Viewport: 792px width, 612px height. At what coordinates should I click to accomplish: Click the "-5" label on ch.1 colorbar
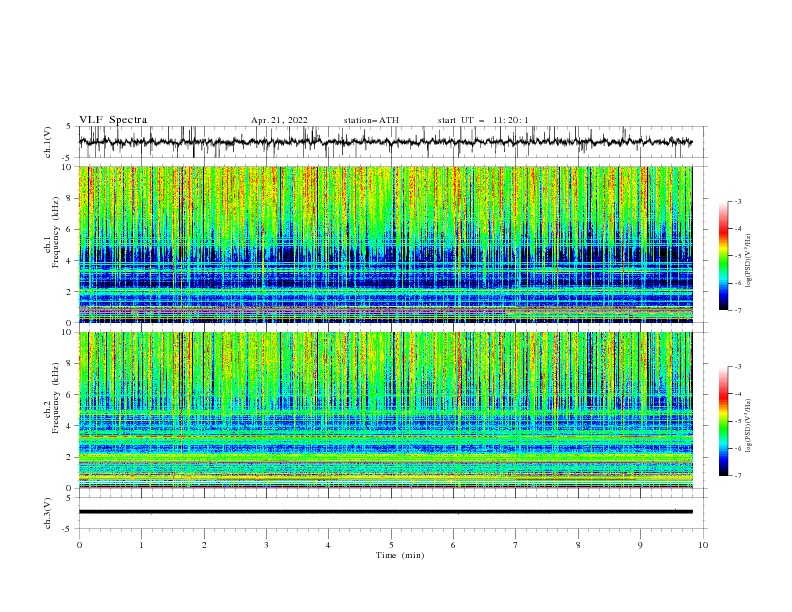coord(738,256)
